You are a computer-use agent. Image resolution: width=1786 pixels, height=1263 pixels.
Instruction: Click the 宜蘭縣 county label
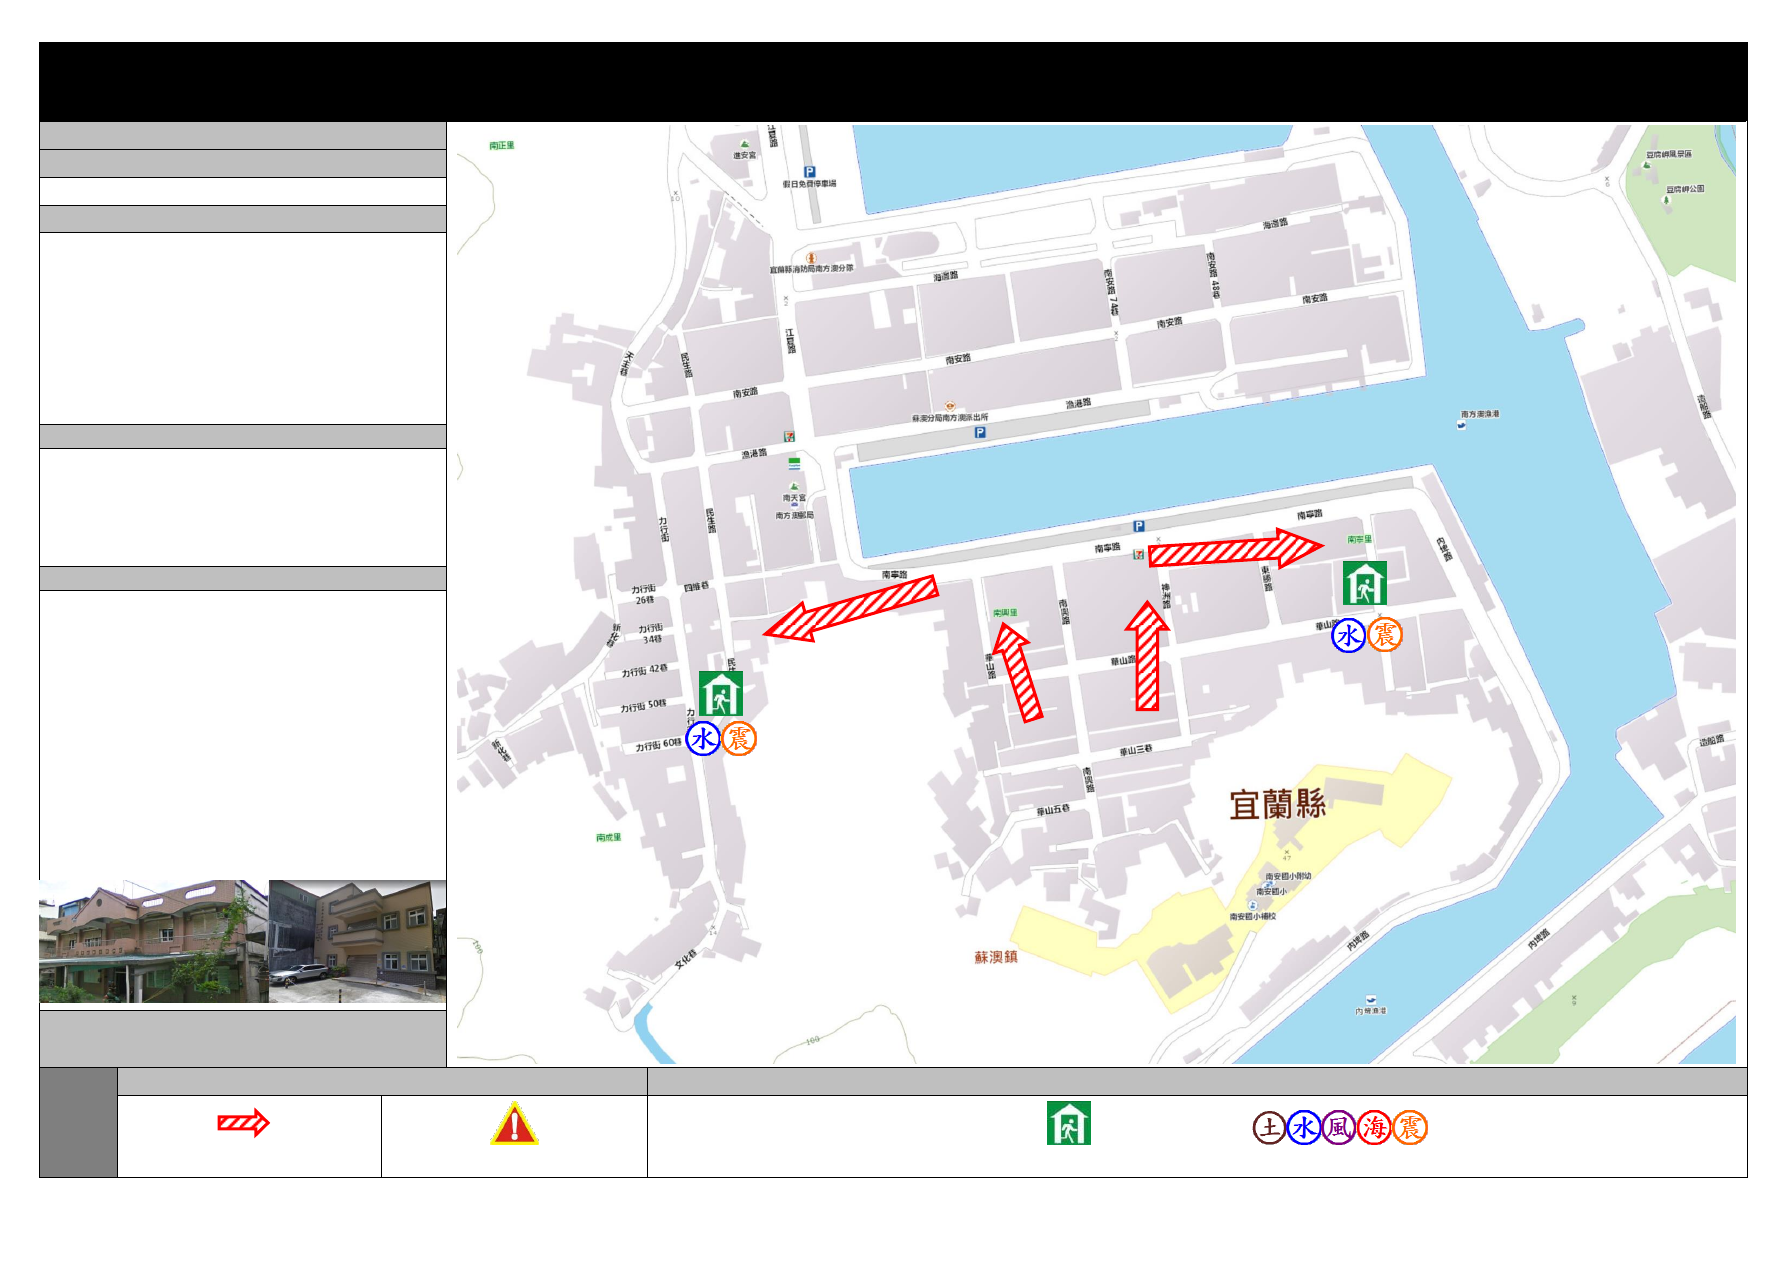[1277, 804]
